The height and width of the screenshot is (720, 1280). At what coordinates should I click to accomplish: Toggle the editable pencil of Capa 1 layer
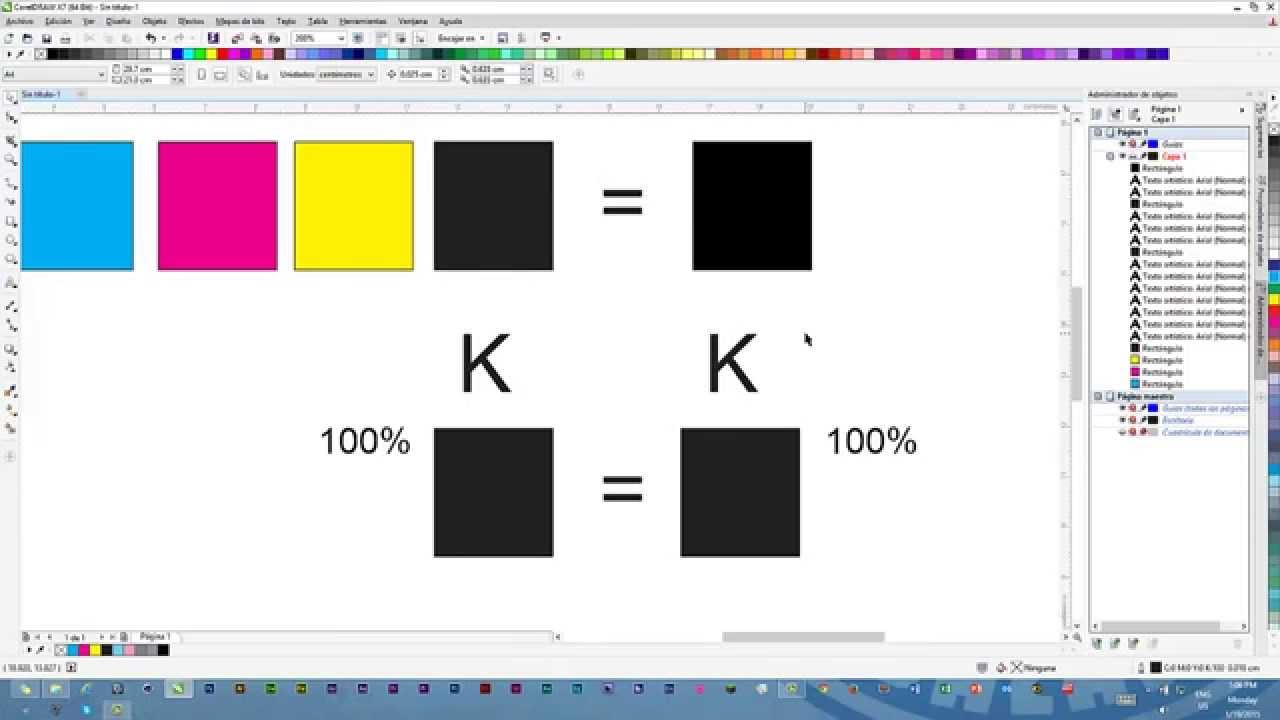(x=1143, y=156)
